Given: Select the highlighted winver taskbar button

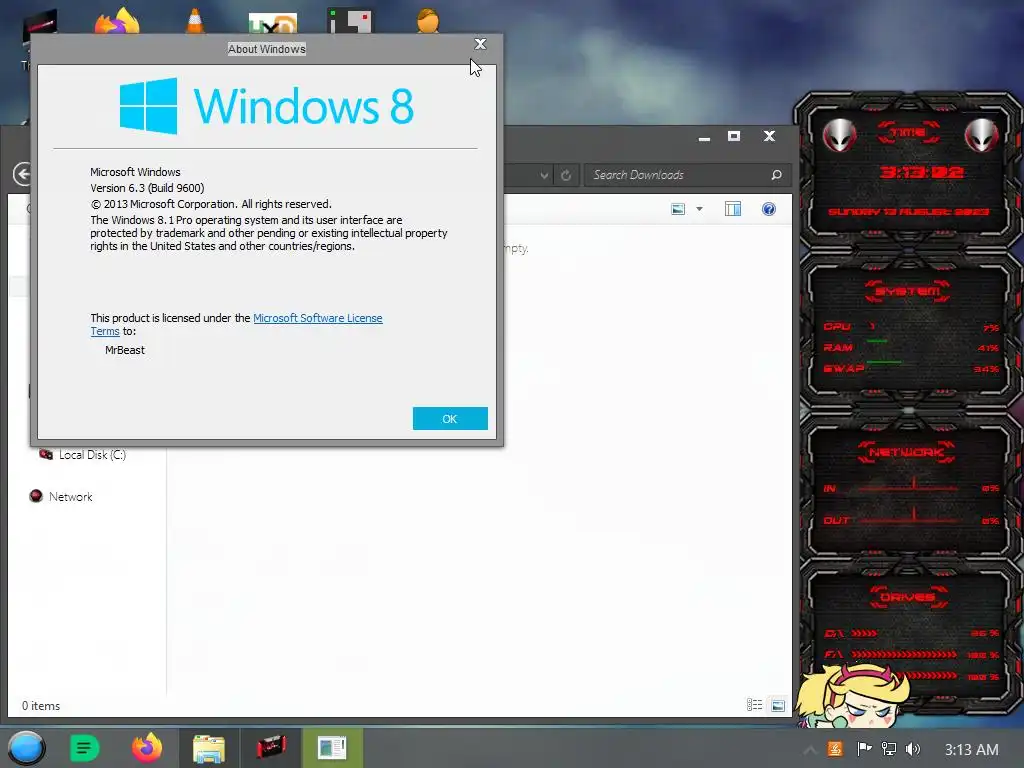Looking at the screenshot, I should pos(332,748).
